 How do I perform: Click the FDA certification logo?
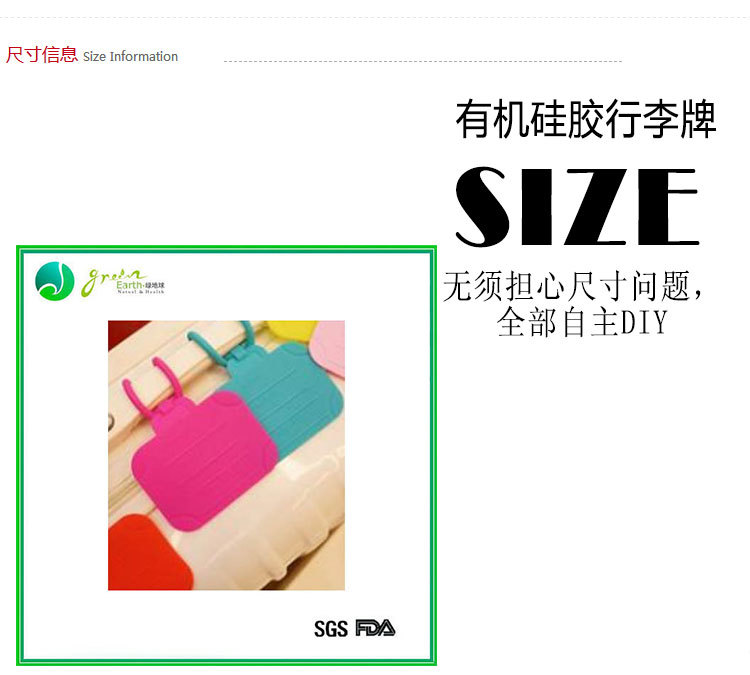tap(375, 628)
